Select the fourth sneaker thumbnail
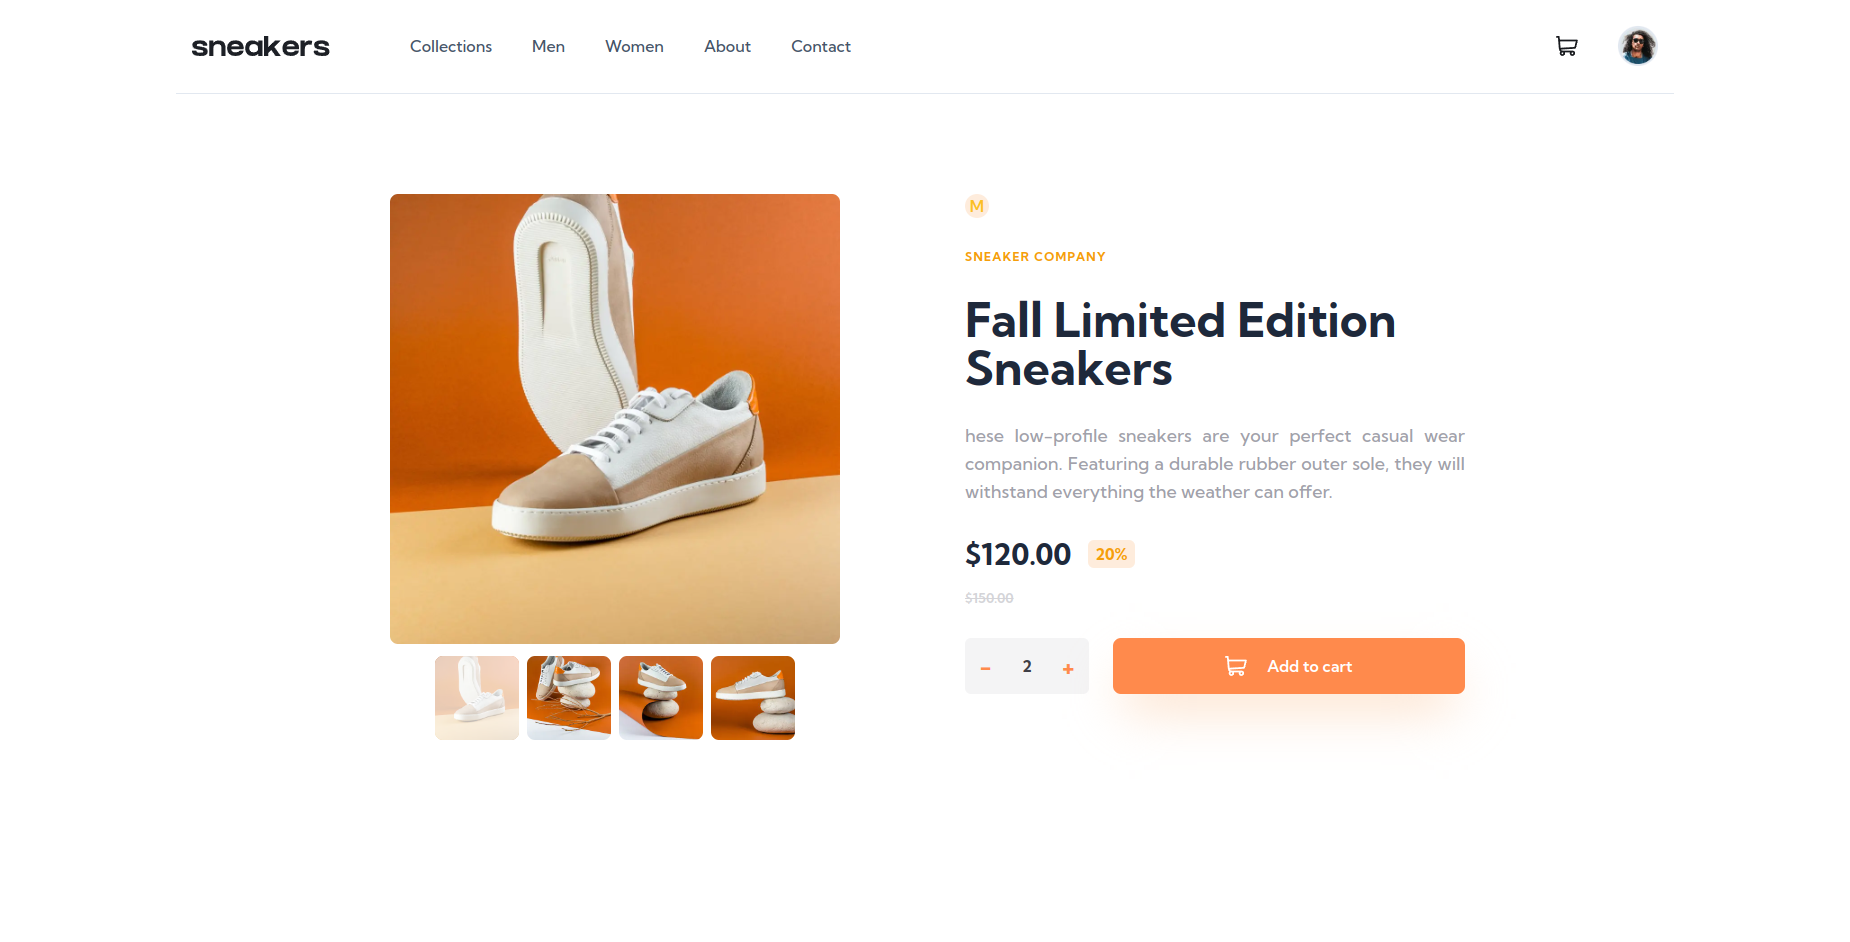The height and width of the screenshot is (942, 1850). coord(753,698)
